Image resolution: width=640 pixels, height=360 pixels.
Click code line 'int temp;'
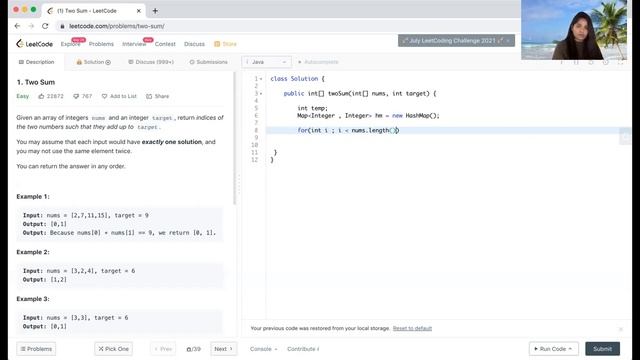point(312,108)
